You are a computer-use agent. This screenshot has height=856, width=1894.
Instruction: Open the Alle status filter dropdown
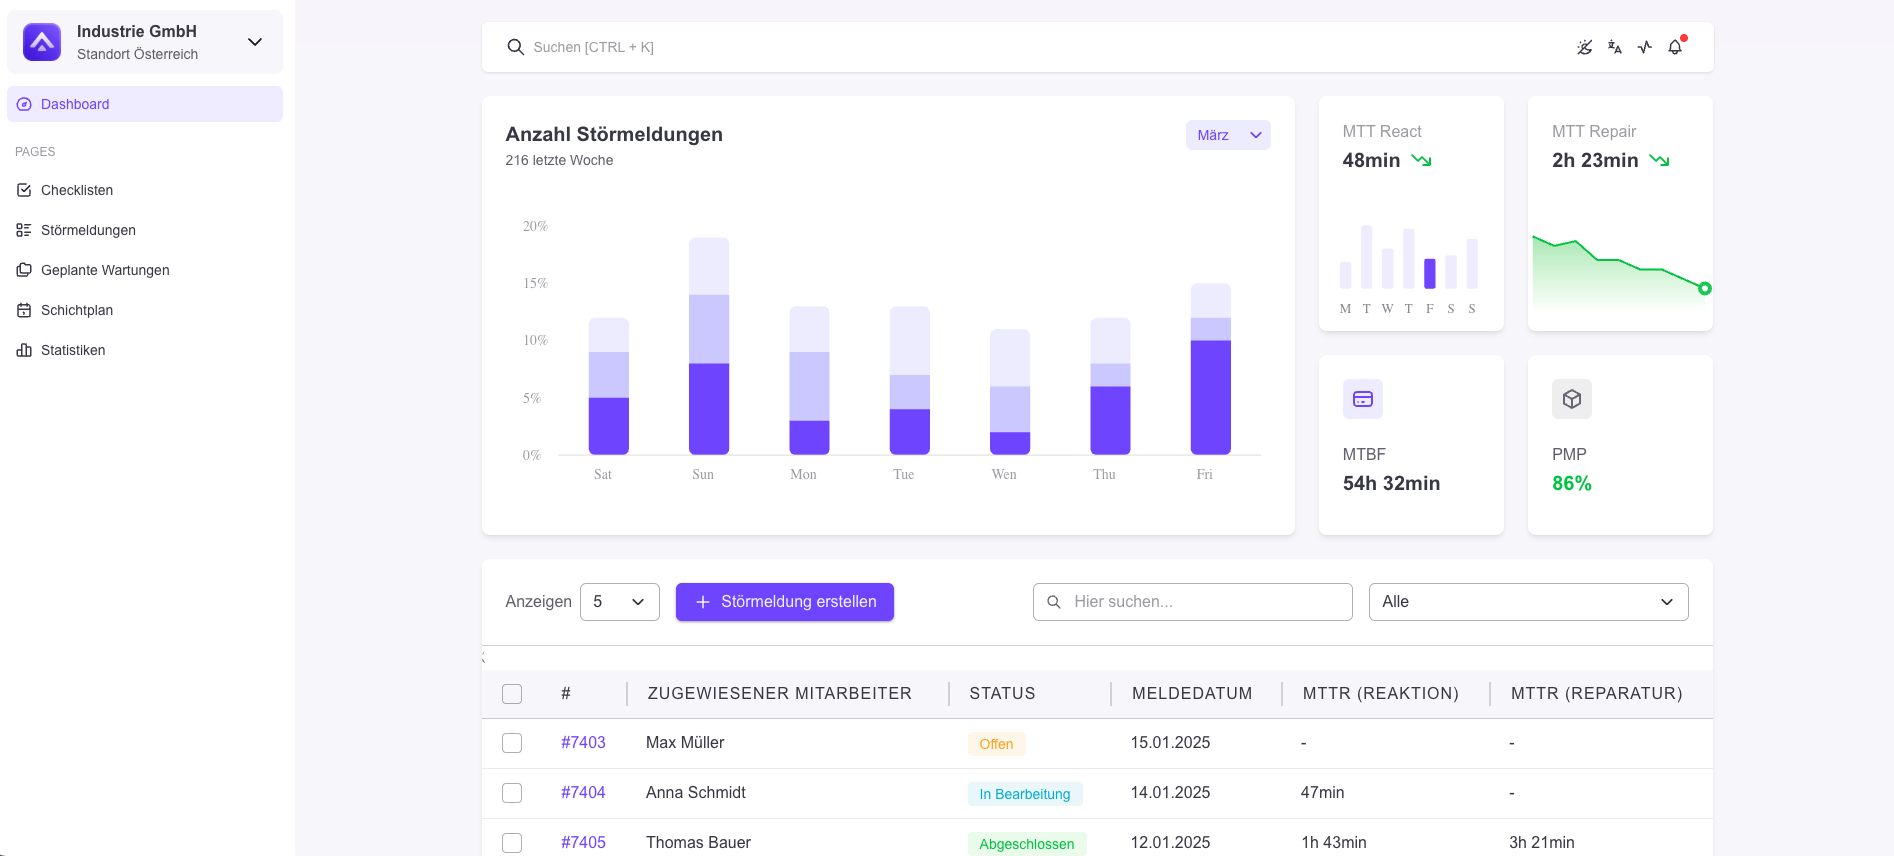(1527, 602)
